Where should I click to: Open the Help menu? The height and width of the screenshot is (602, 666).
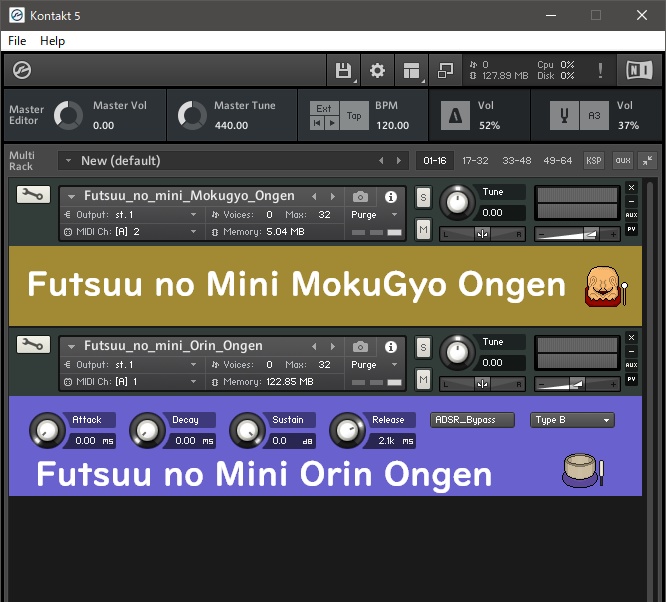tap(53, 41)
